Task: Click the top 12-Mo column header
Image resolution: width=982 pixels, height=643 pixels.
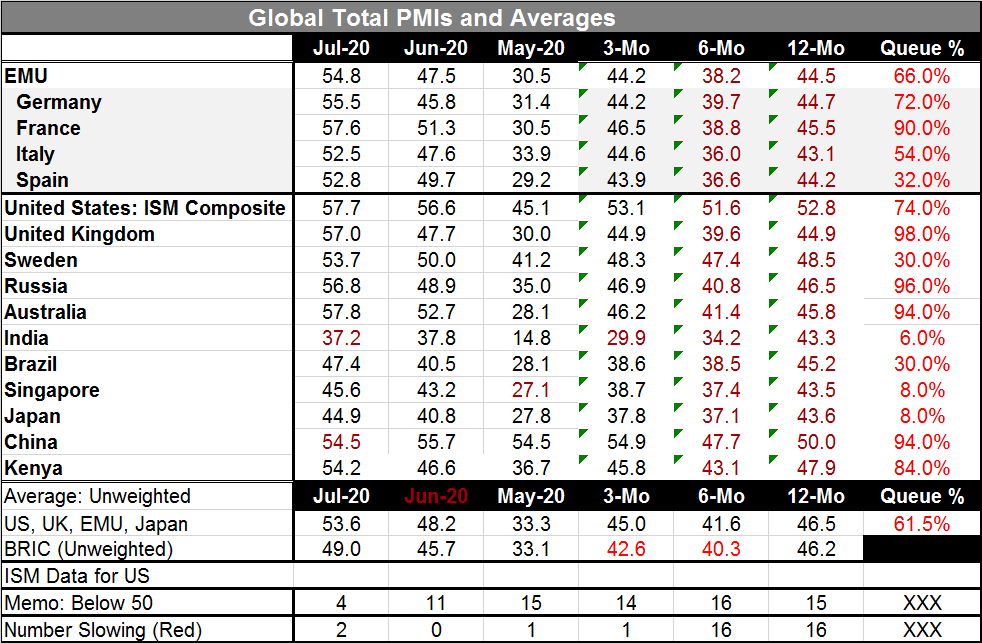Action: 816,48
